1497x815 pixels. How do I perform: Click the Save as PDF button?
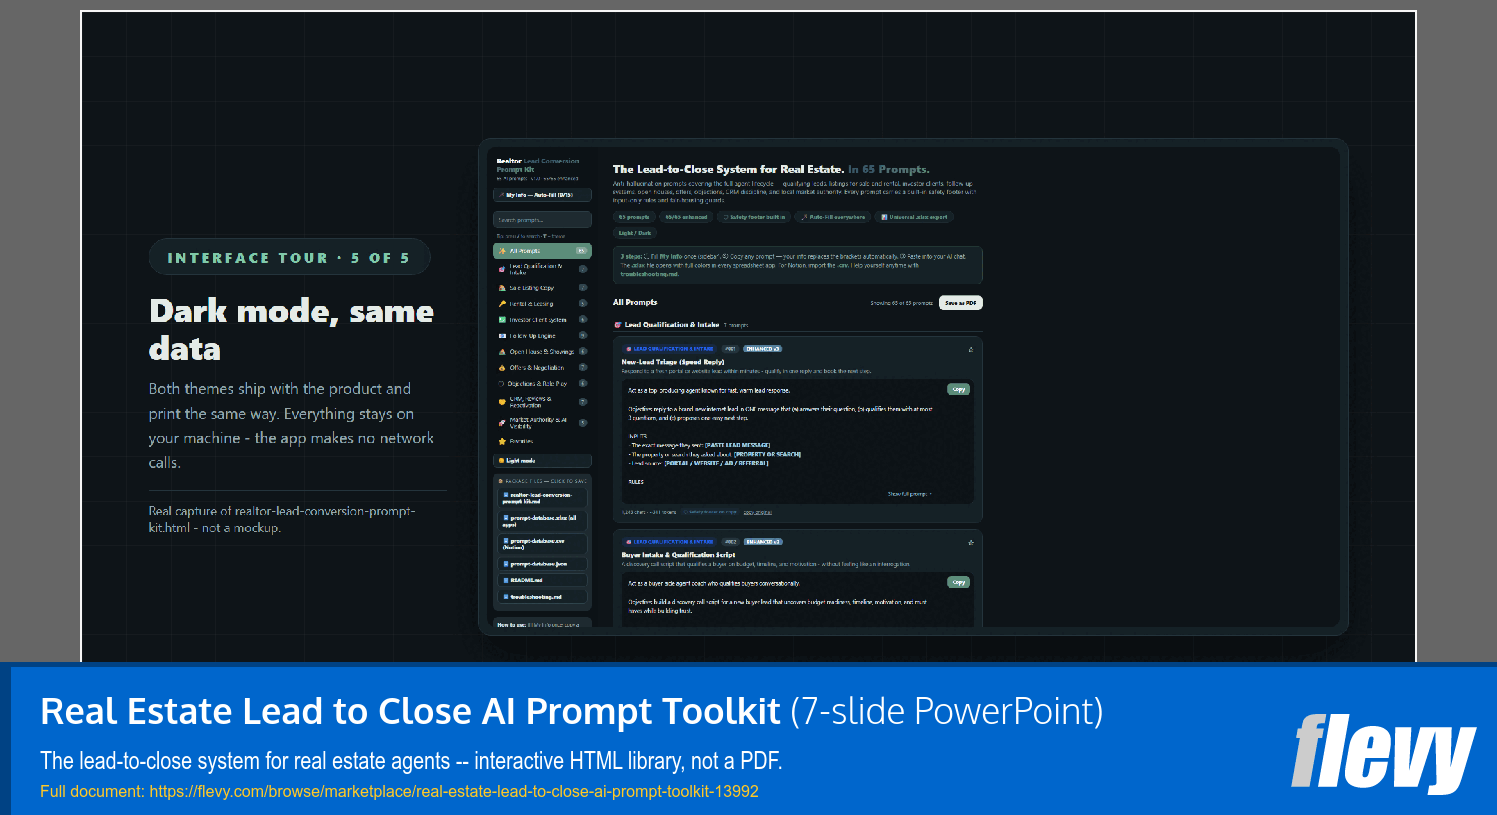point(961,303)
